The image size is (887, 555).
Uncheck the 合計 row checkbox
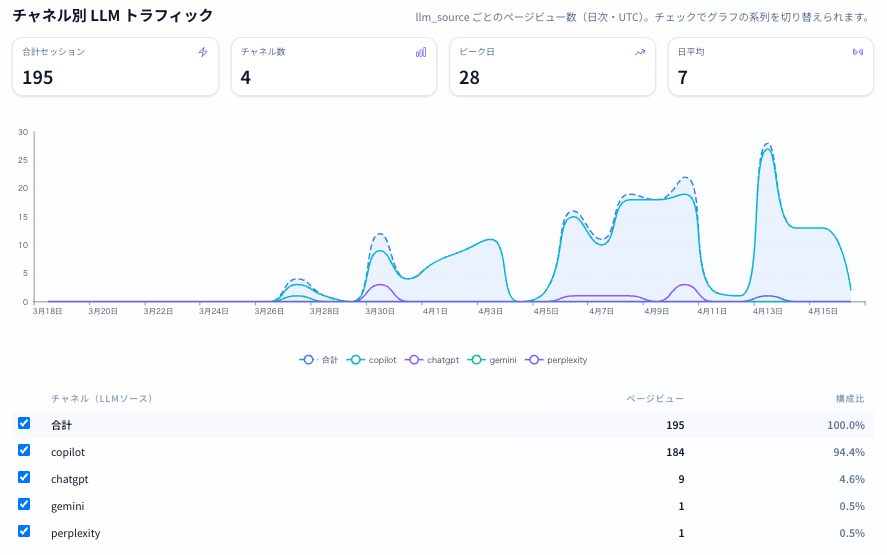click(24, 423)
